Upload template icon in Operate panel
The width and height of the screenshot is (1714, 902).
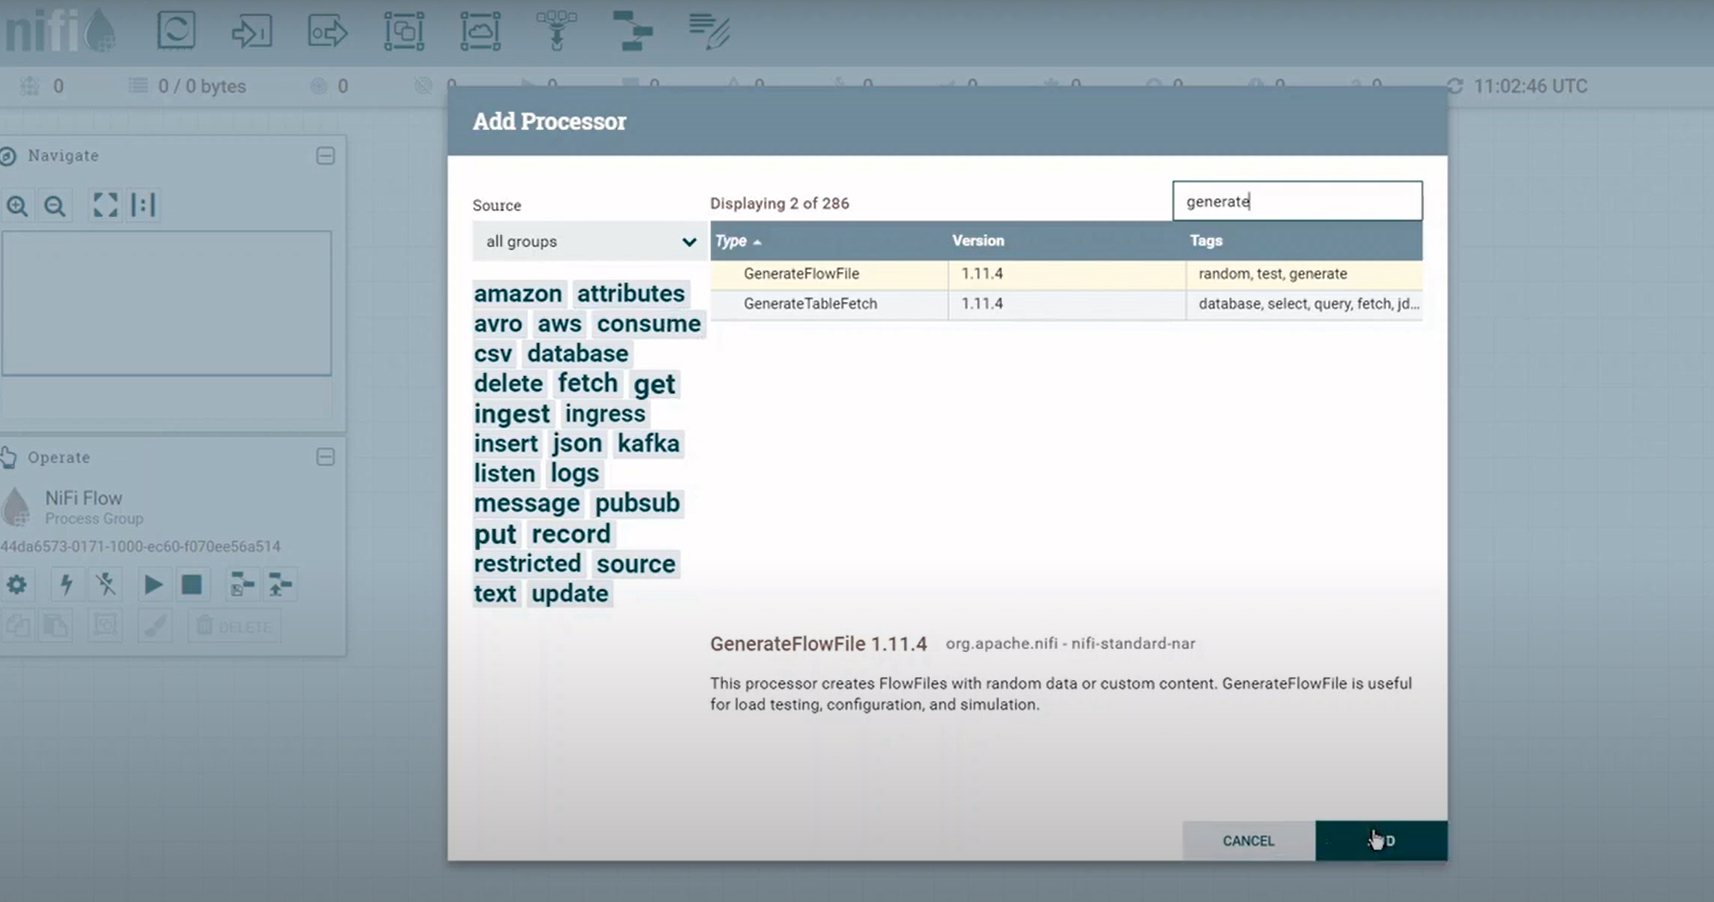(280, 584)
